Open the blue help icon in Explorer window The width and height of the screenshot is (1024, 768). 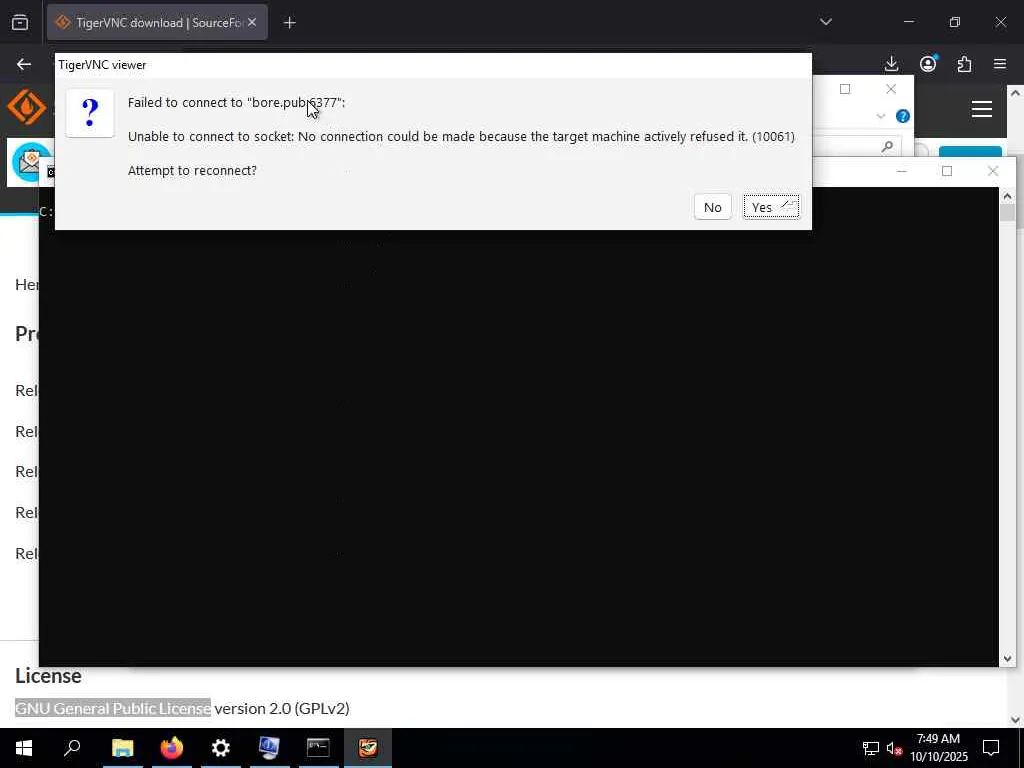click(903, 116)
